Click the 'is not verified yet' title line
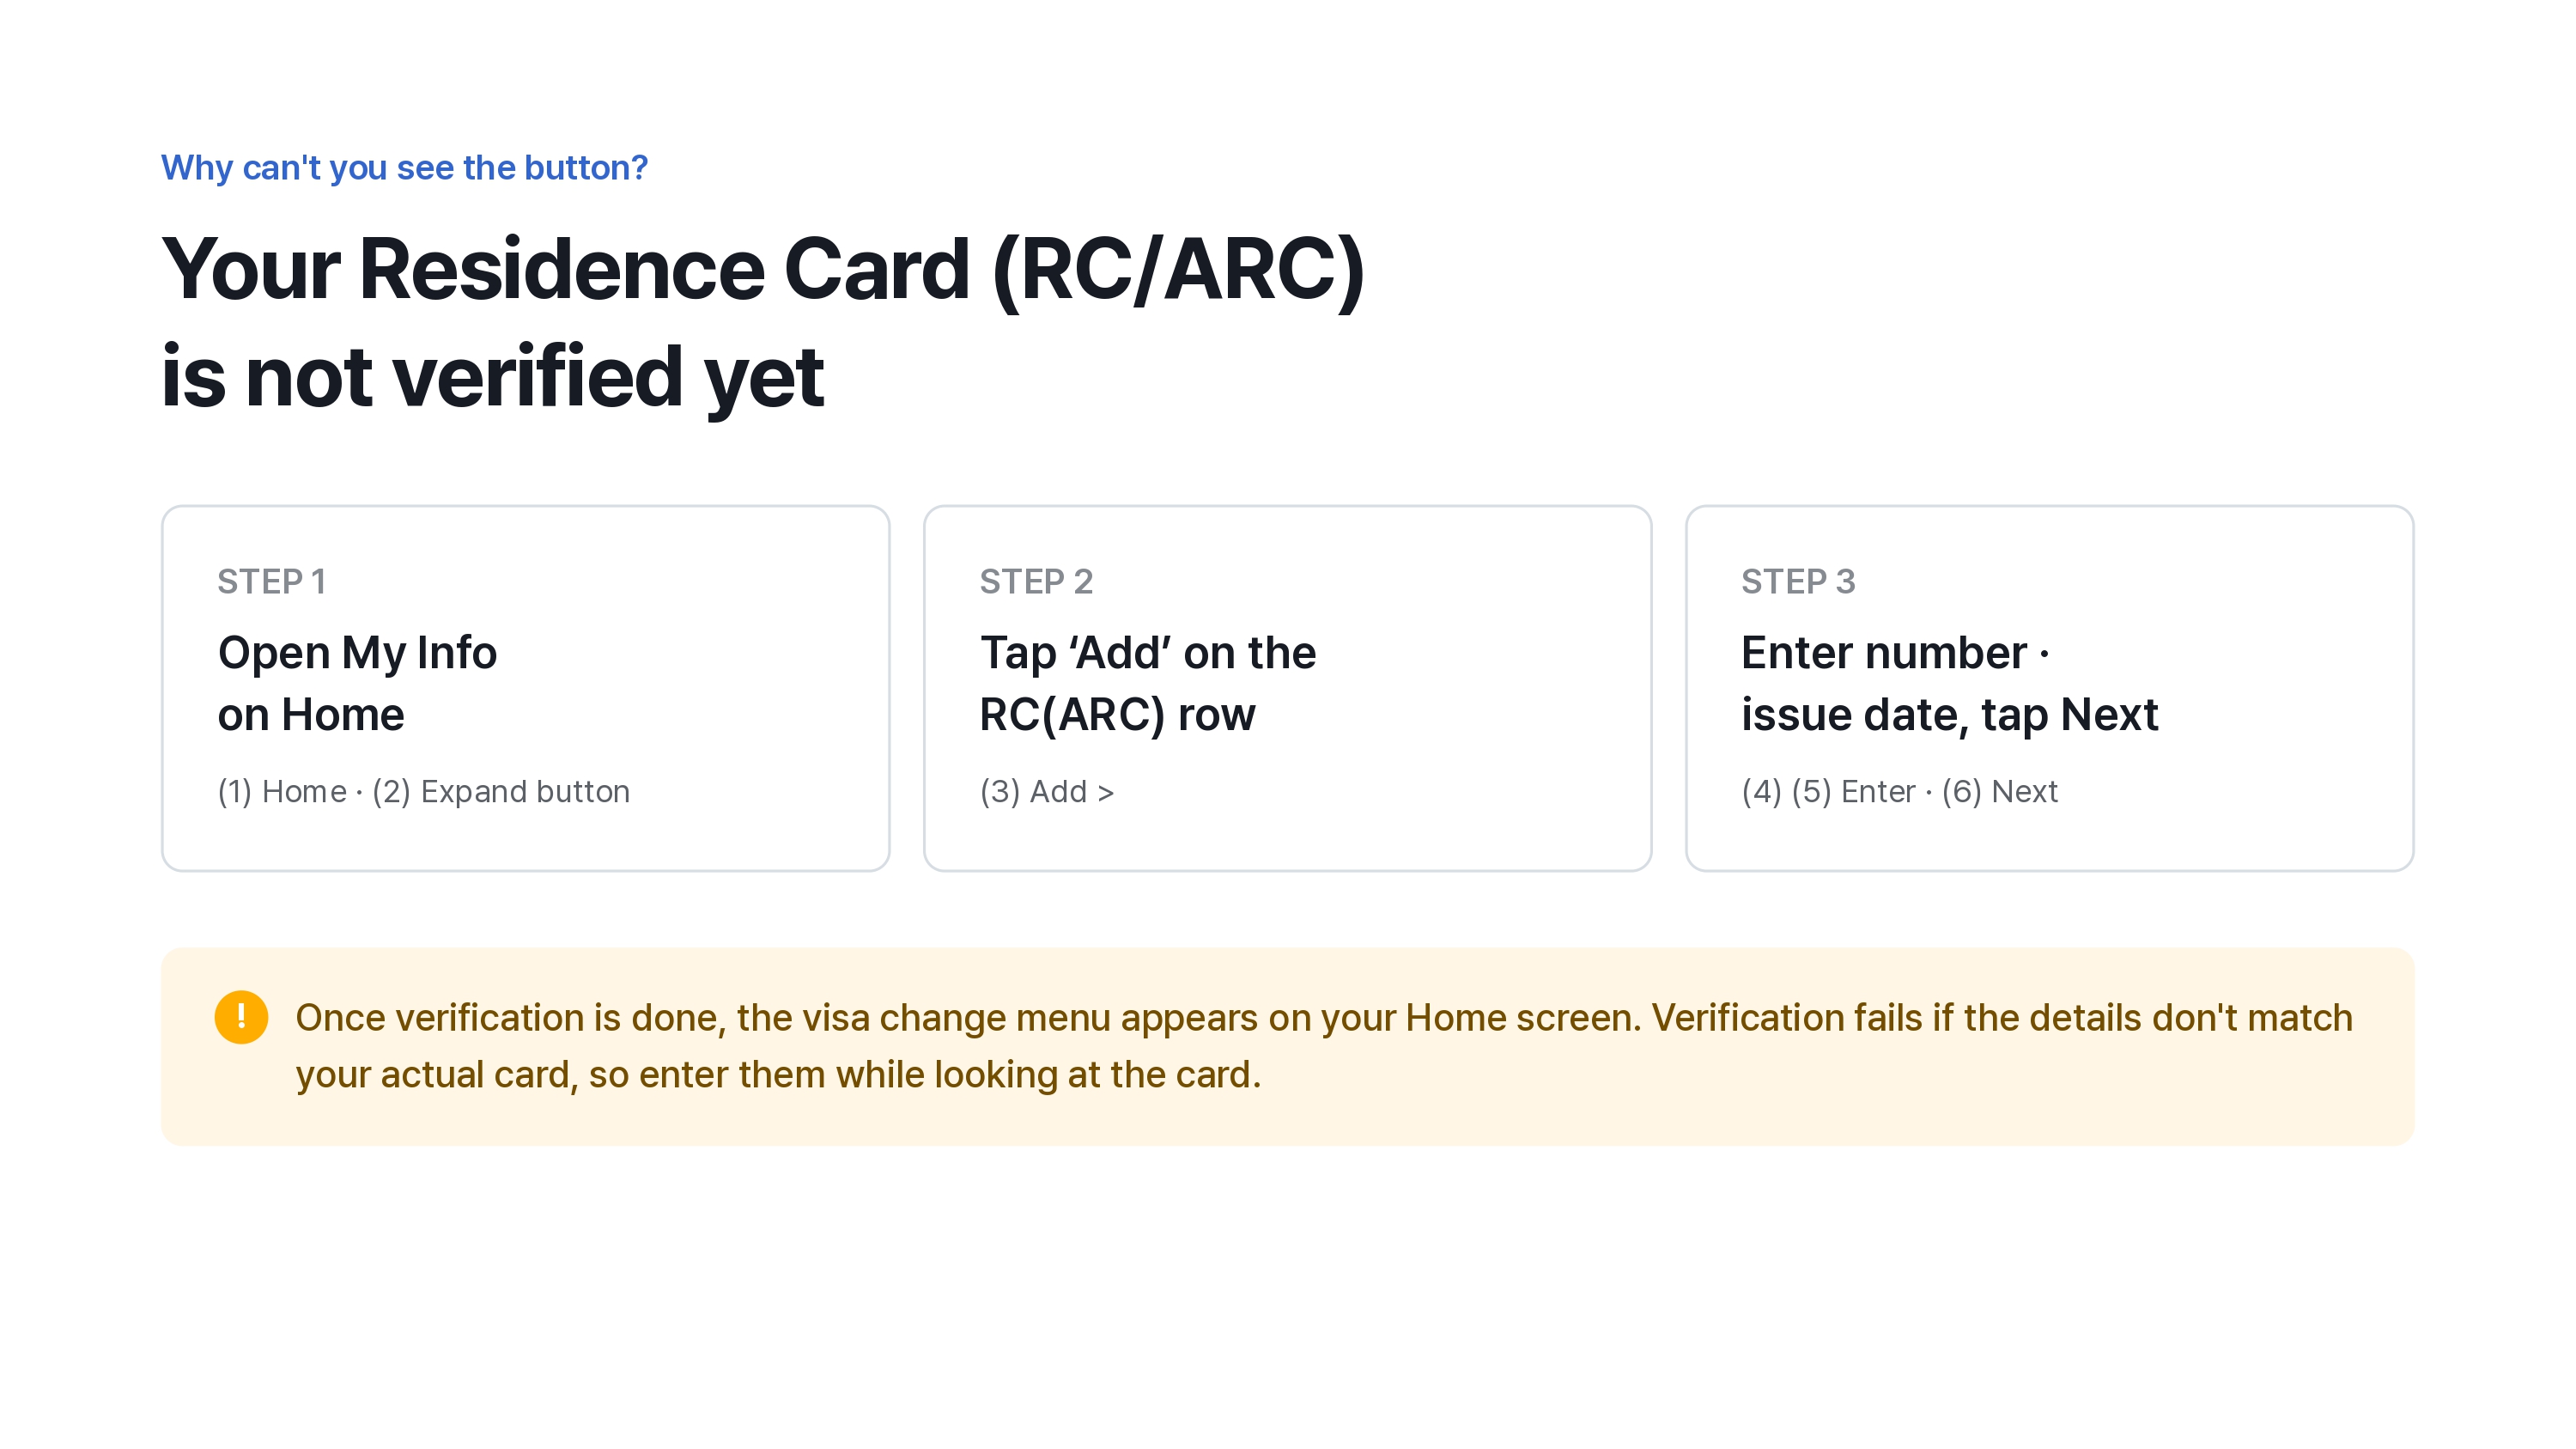The height and width of the screenshot is (1449, 2576). pyautogui.click(x=492, y=377)
